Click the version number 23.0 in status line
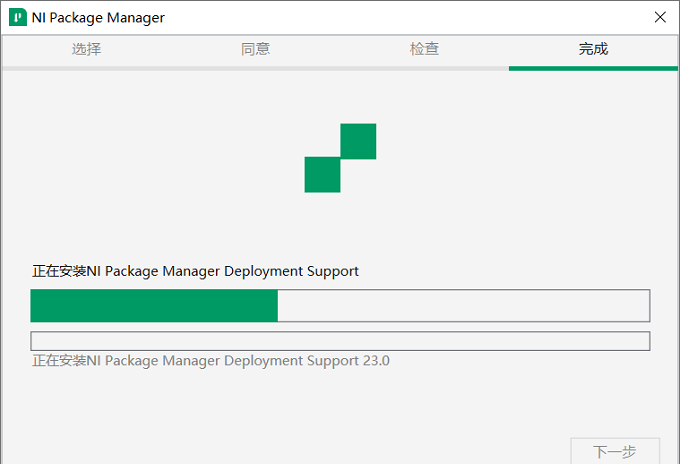The width and height of the screenshot is (680, 464). pos(376,361)
